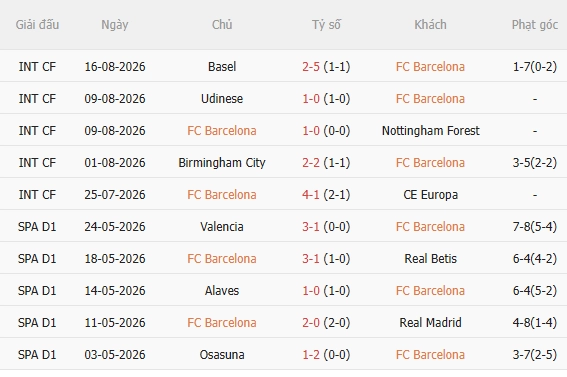Select Osasuna team name
Image resolution: width=567 pixels, height=377 pixels.
tap(222, 355)
